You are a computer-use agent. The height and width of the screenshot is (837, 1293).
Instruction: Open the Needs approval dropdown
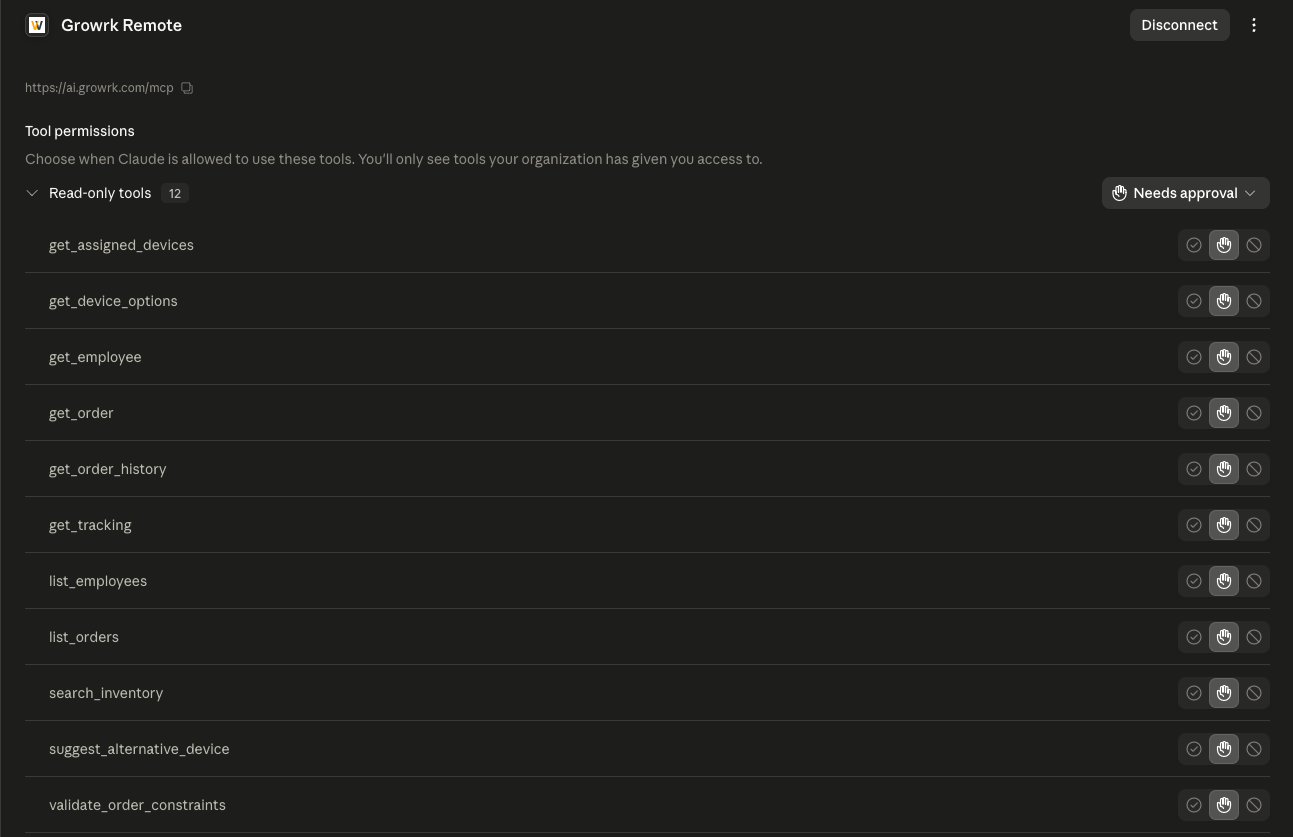pos(1186,193)
